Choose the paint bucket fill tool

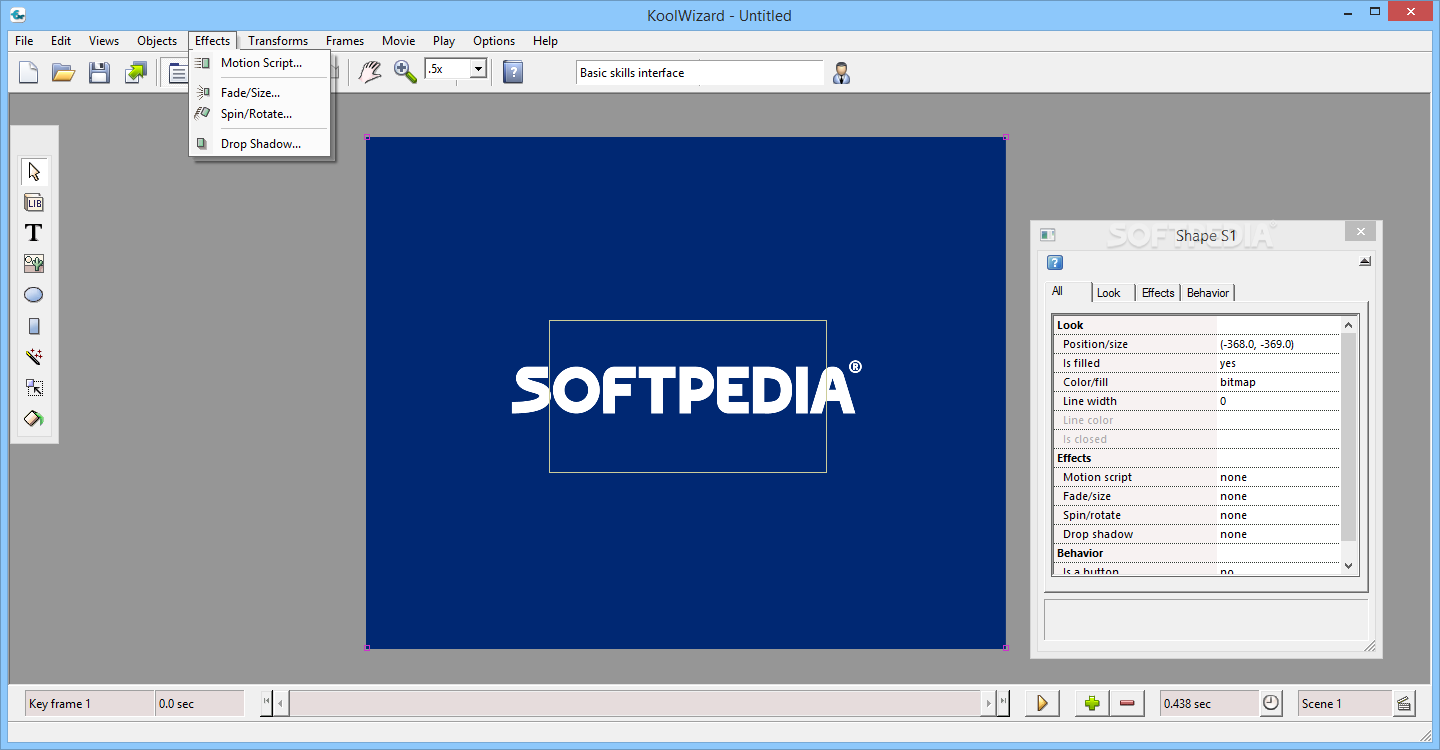tap(34, 419)
